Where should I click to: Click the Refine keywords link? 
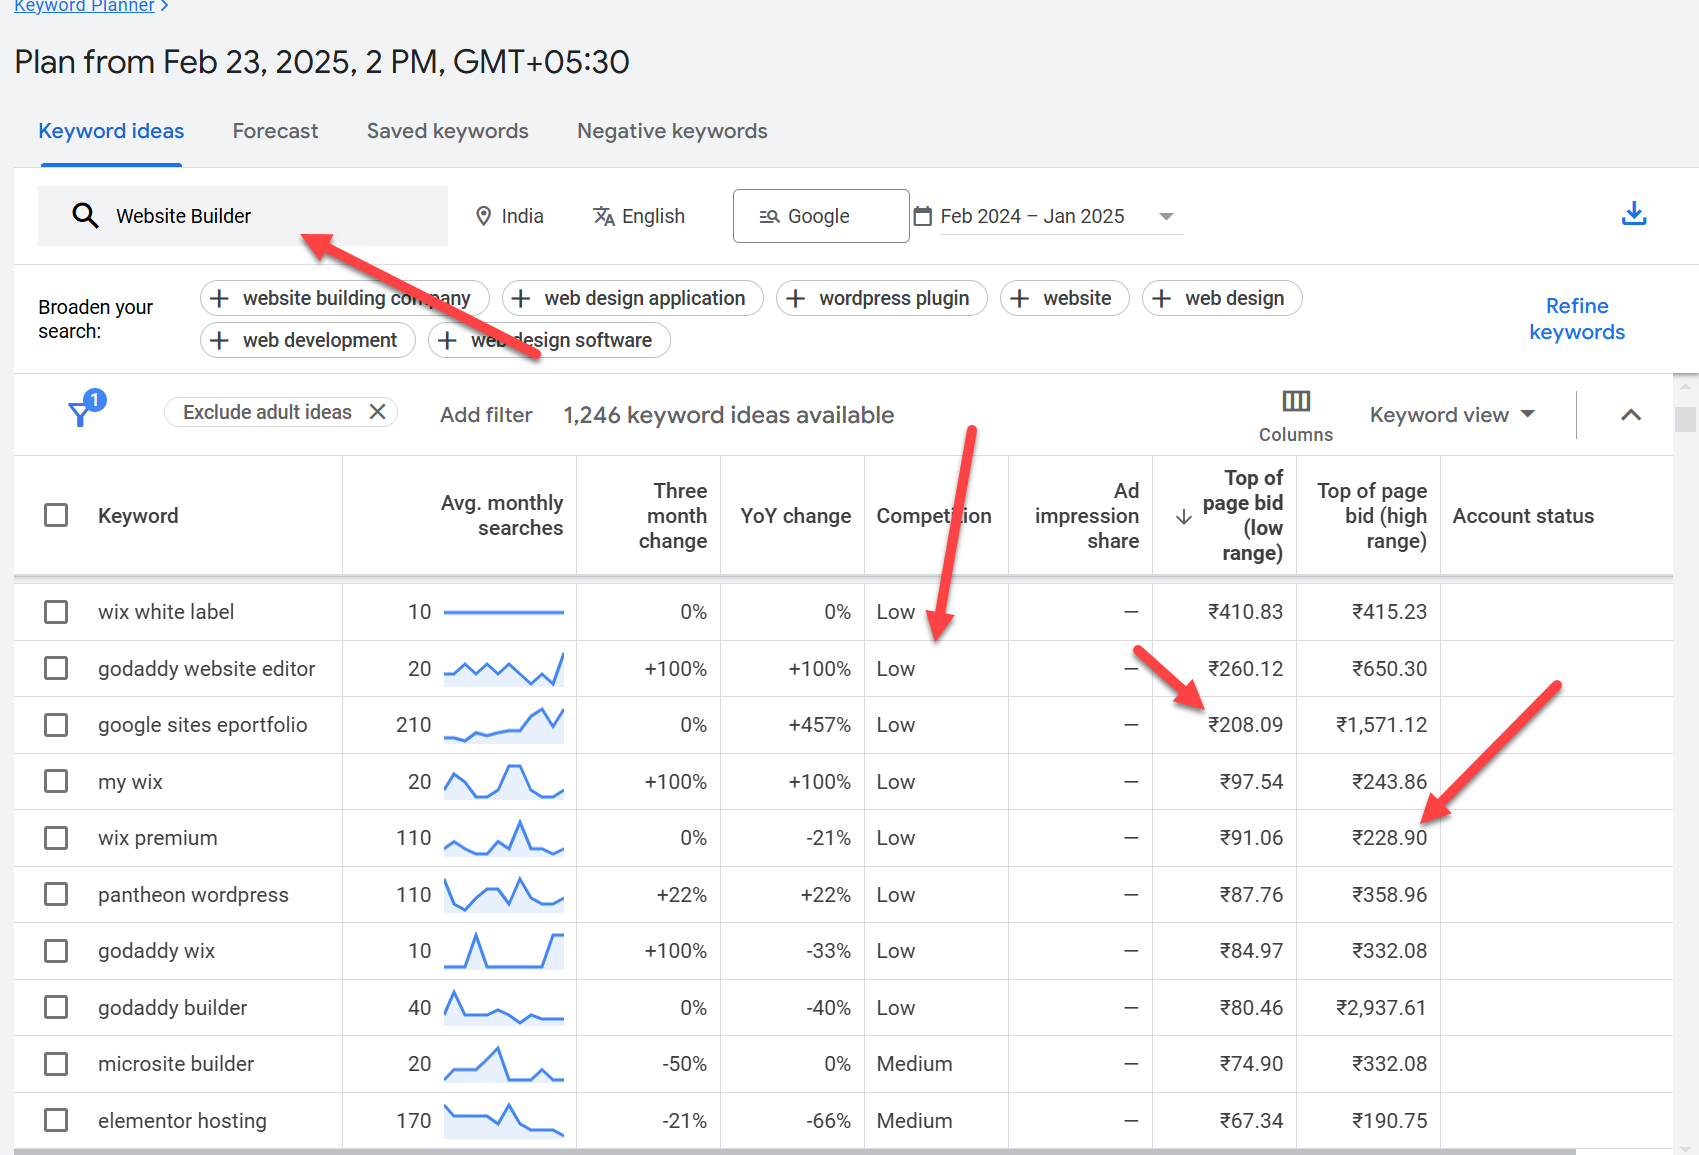(x=1577, y=319)
